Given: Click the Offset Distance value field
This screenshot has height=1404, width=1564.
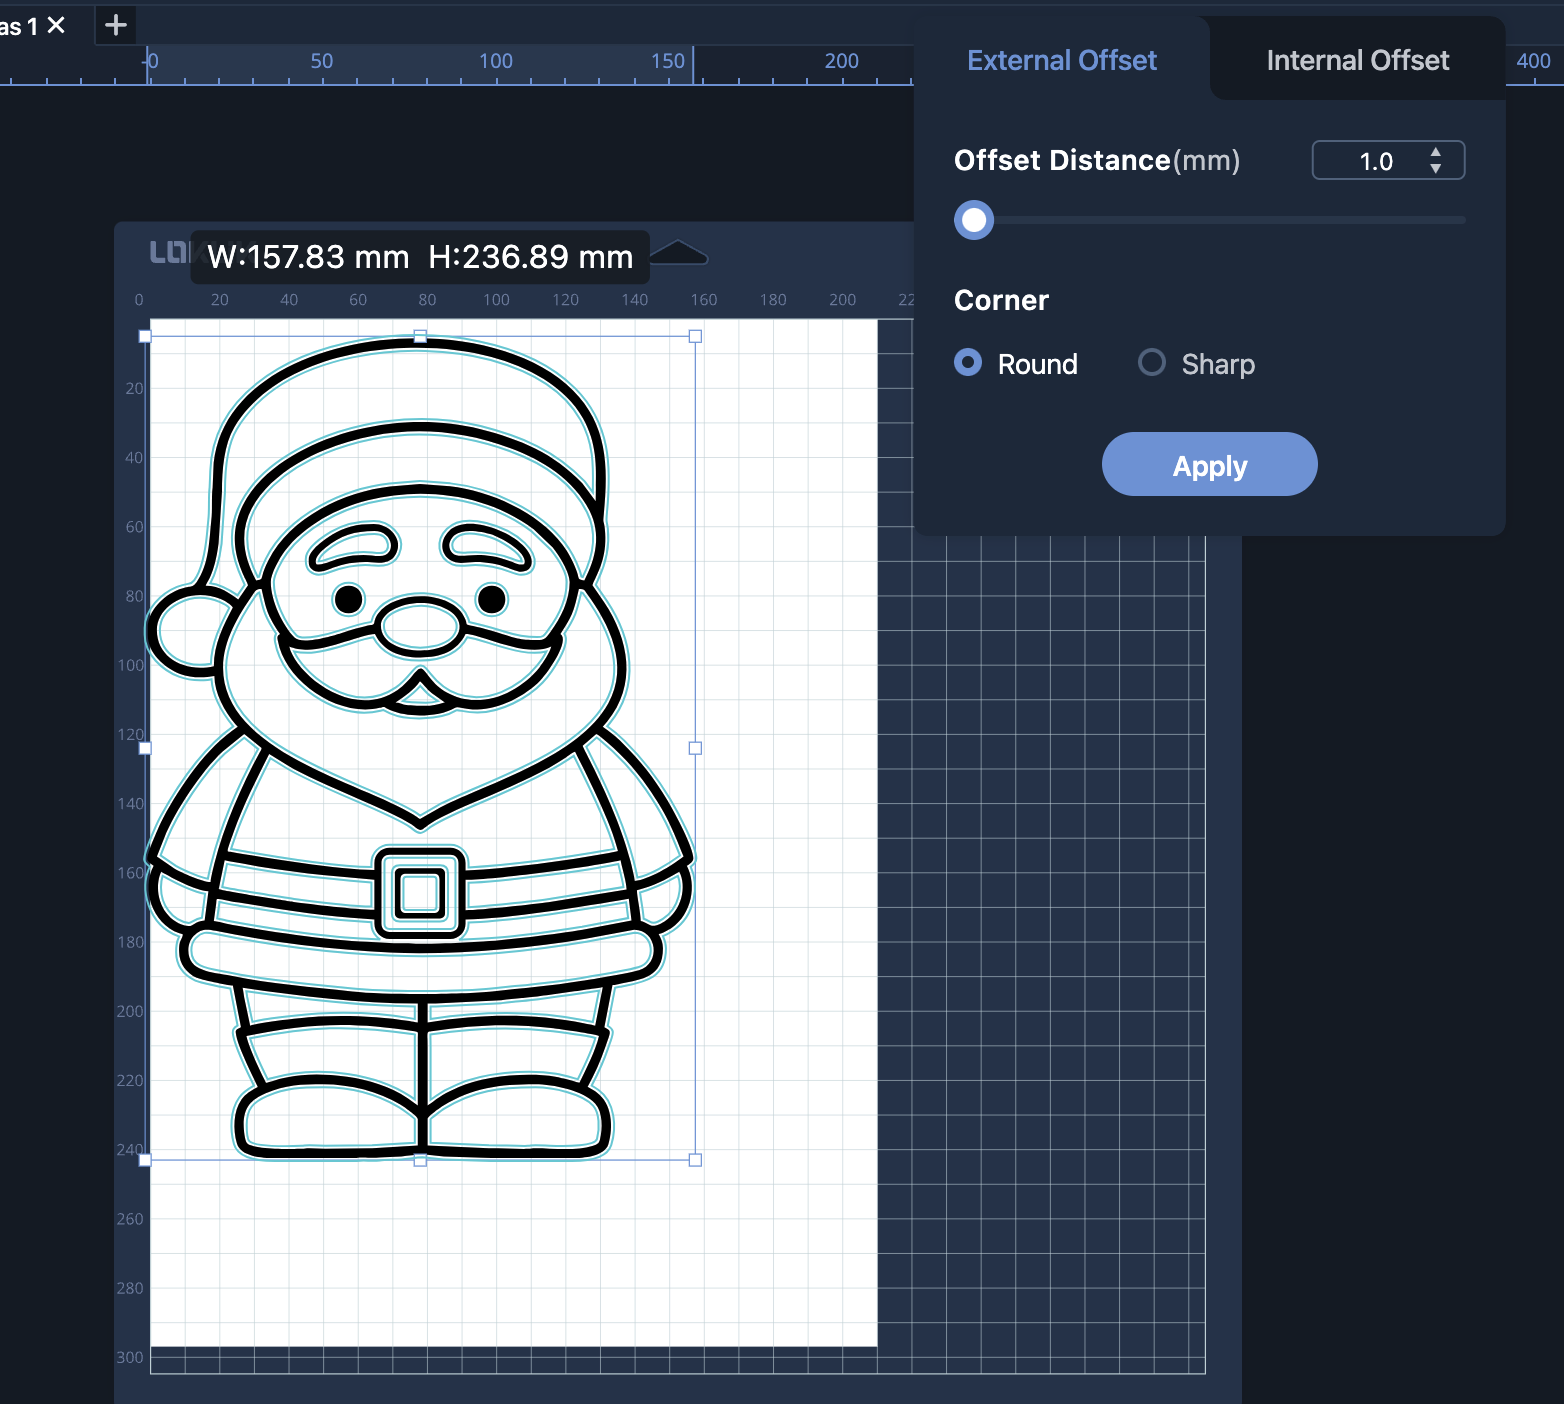Looking at the screenshot, I should (x=1374, y=161).
